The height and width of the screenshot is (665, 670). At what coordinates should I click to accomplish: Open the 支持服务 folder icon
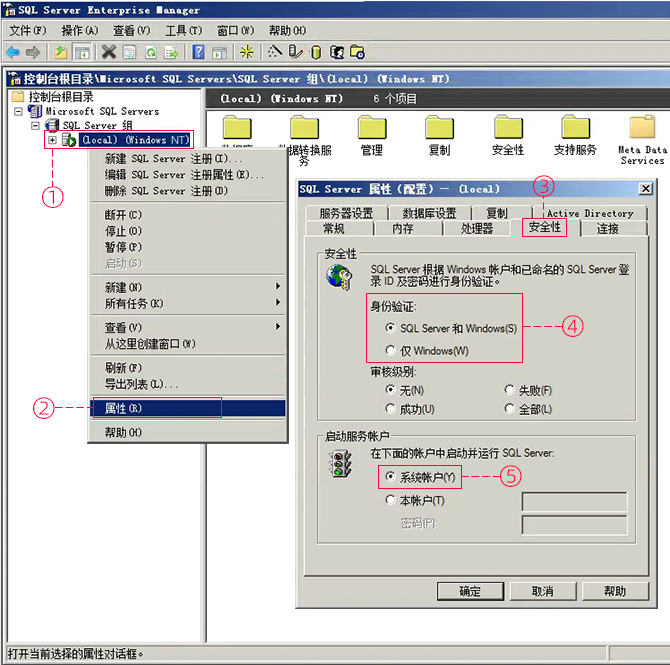[x=574, y=129]
